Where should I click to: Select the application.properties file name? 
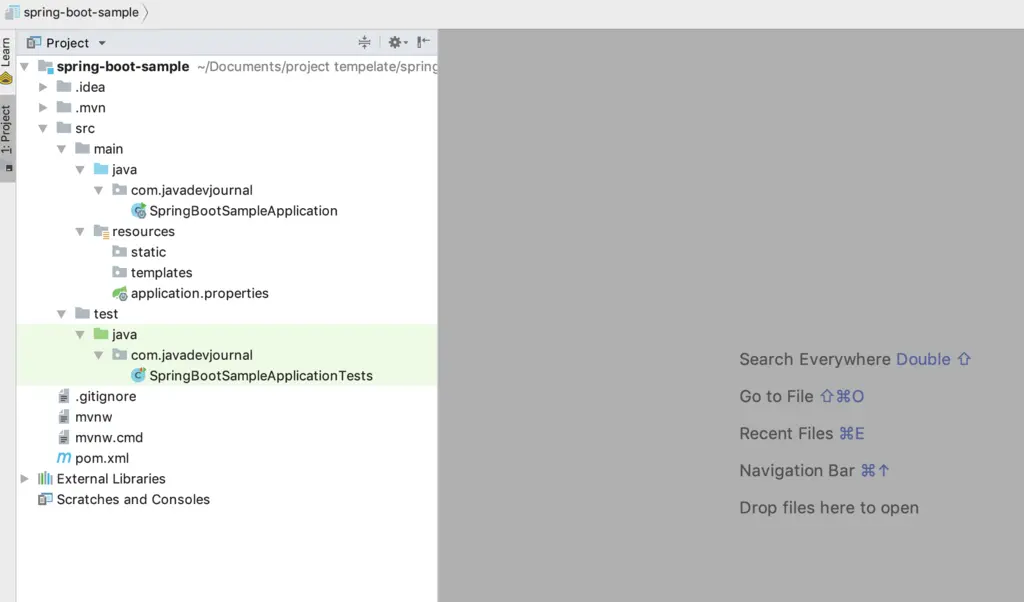pos(199,293)
